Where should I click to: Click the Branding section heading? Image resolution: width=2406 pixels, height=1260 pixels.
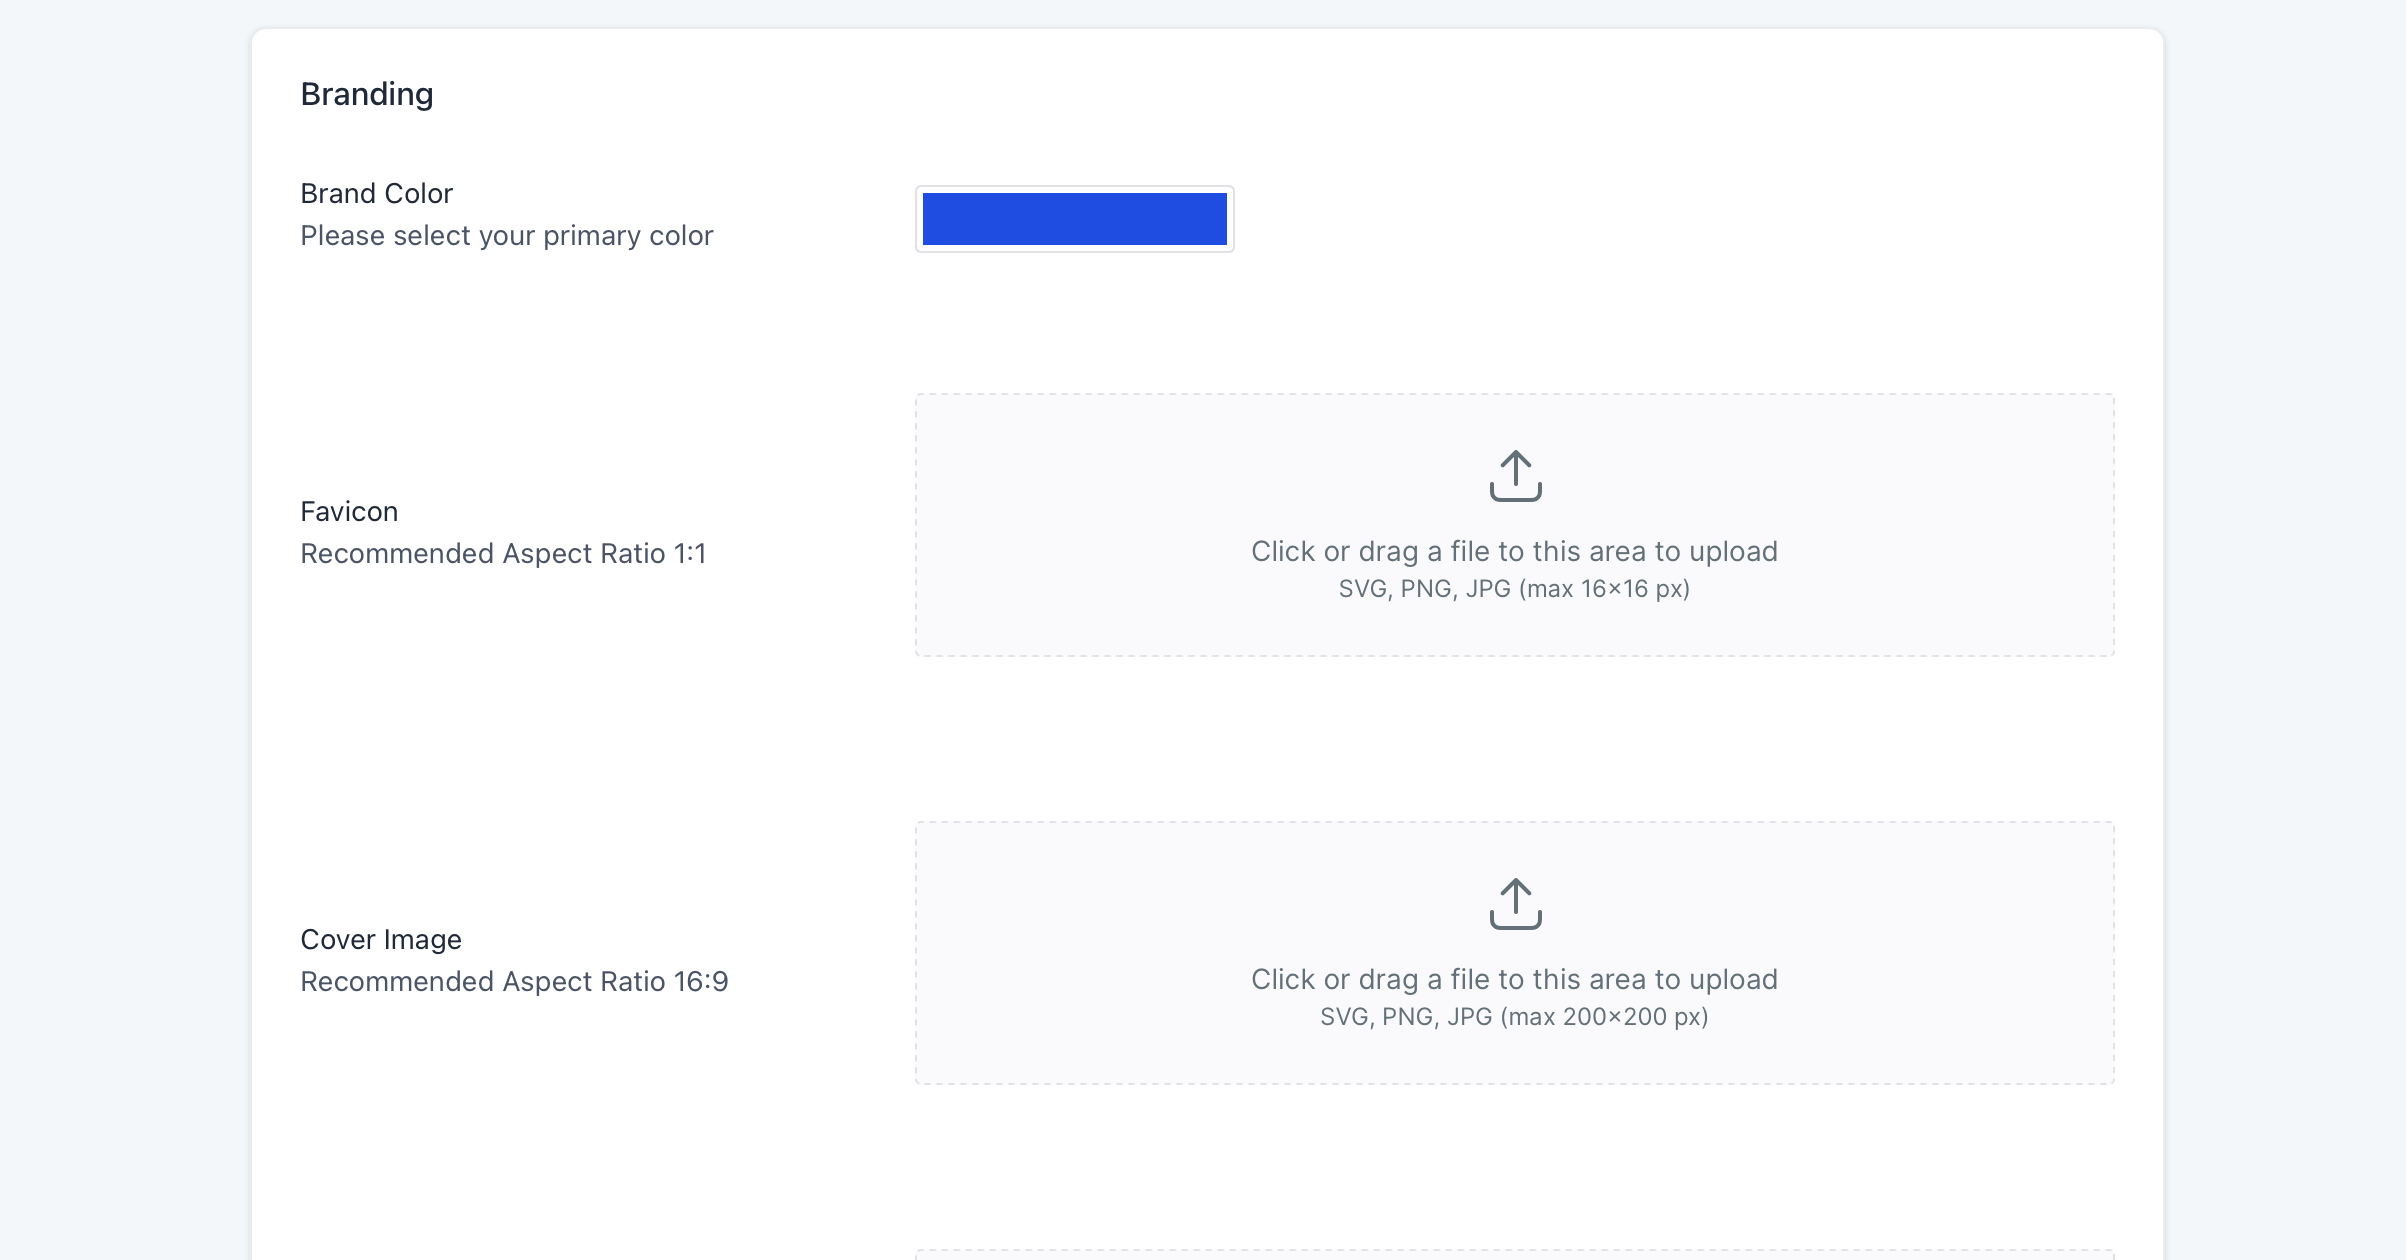[367, 94]
